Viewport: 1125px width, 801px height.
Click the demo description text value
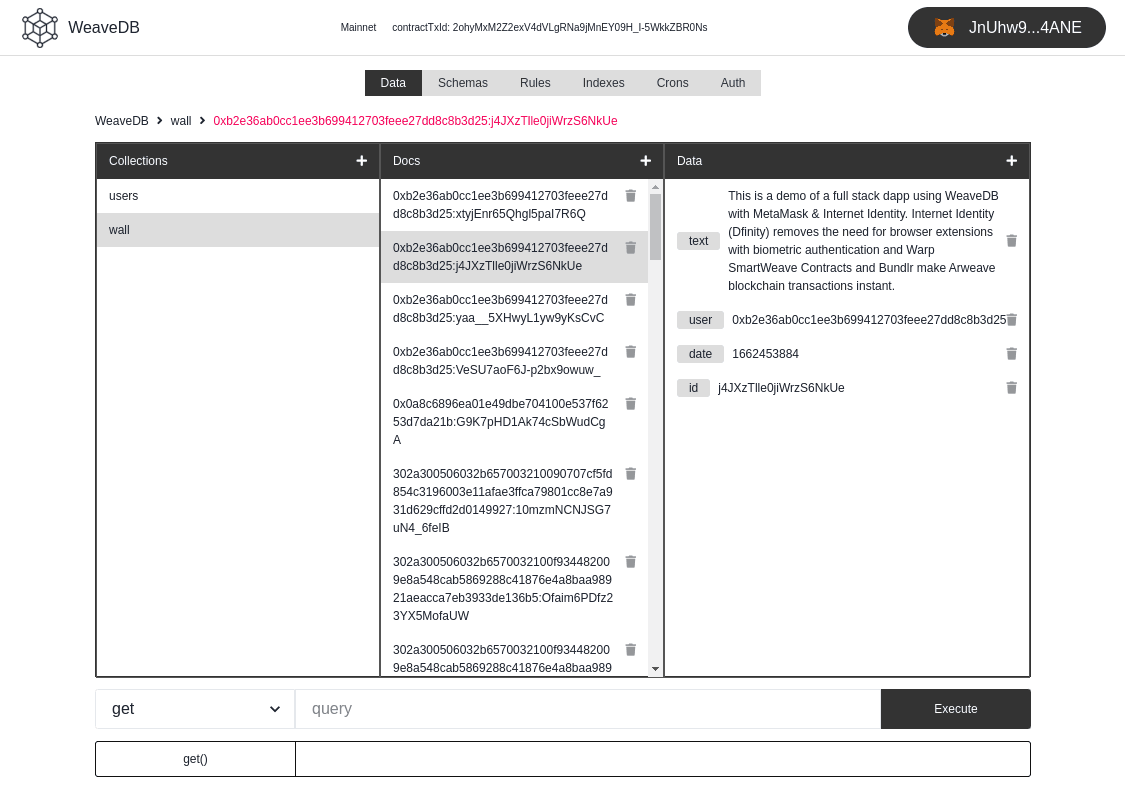coord(863,241)
